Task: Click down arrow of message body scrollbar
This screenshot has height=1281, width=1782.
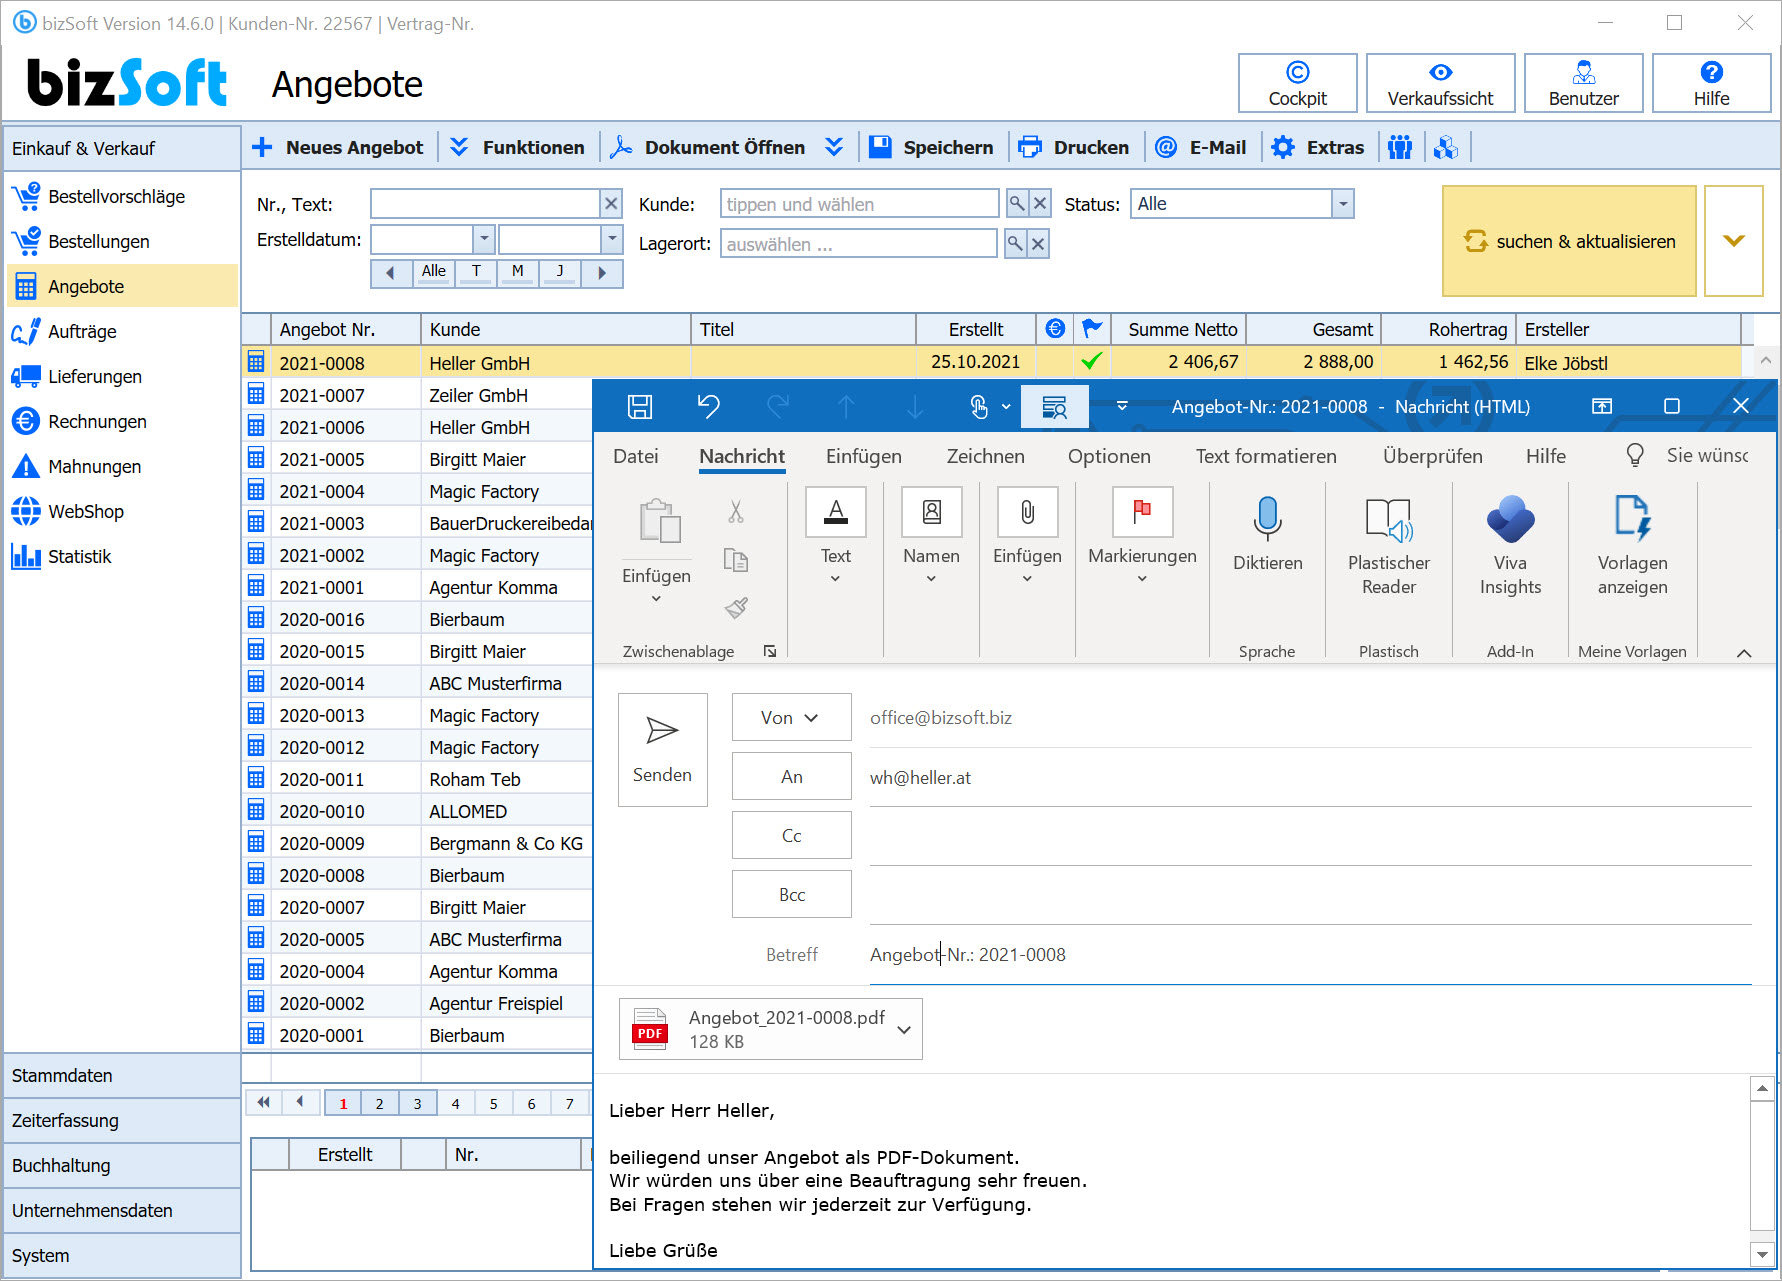Action: [1762, 1253]
